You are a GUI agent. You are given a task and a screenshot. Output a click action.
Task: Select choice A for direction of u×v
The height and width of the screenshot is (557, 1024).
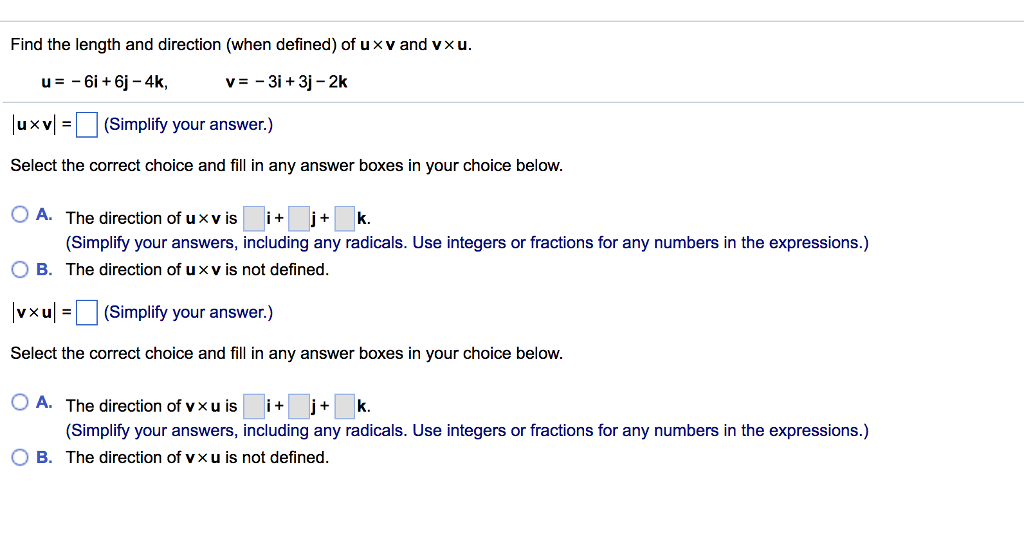[20, 214]
